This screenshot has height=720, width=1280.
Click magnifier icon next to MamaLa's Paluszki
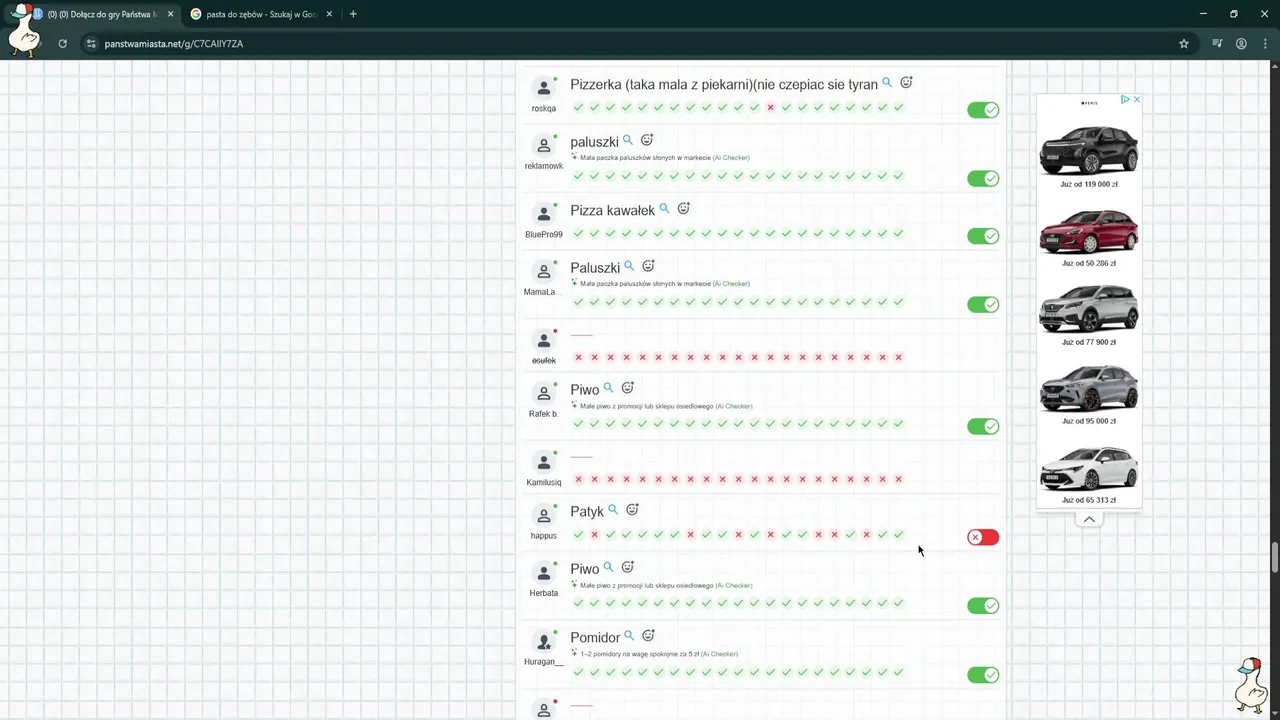pyautogui.click(x=629, y=266)
